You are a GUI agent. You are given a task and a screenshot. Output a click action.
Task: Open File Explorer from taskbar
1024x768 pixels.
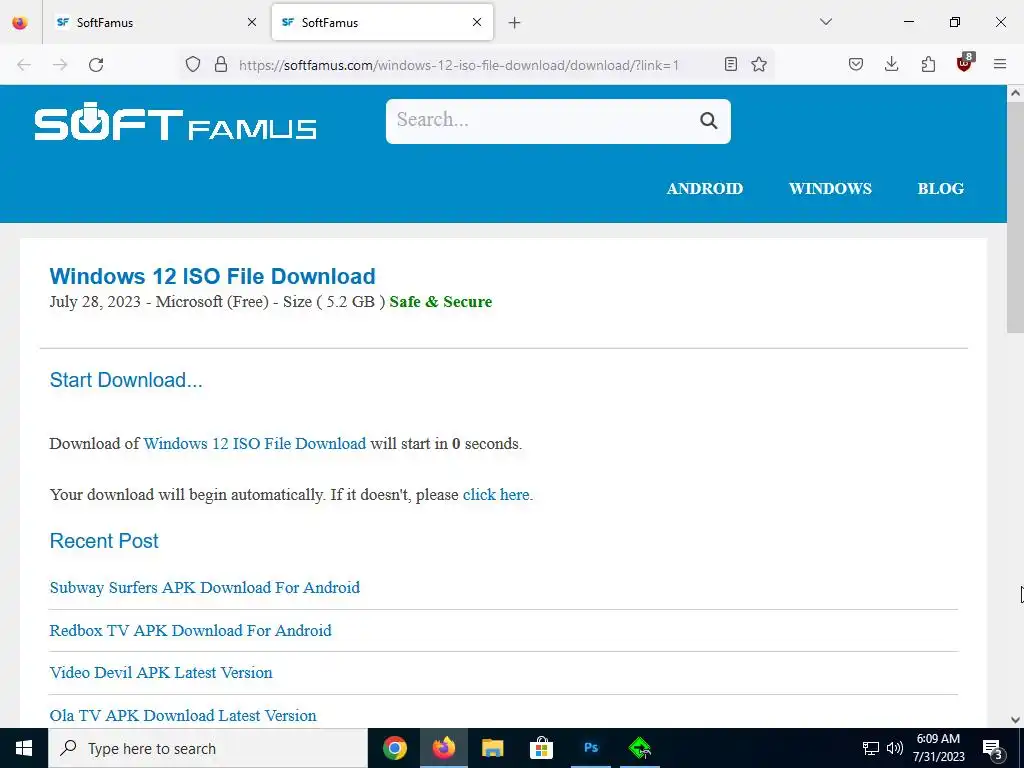tap(492, 748)
